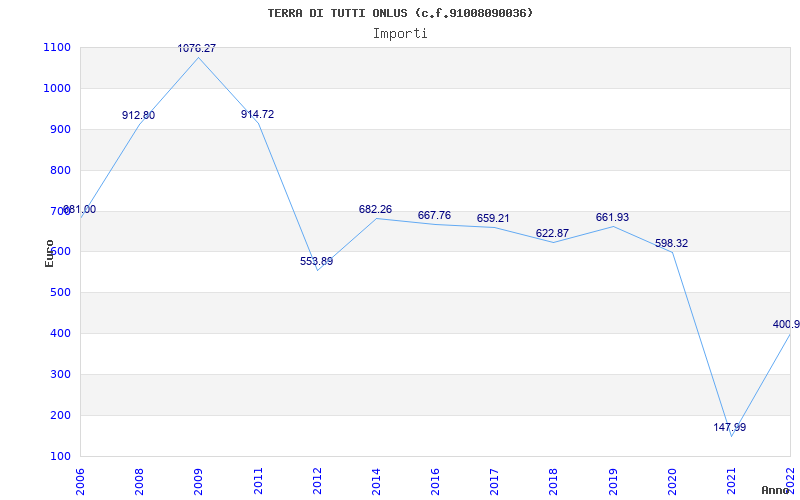Click the 2016 x-axis year label
The image size is (800, 500).
[x=435, y=481]
